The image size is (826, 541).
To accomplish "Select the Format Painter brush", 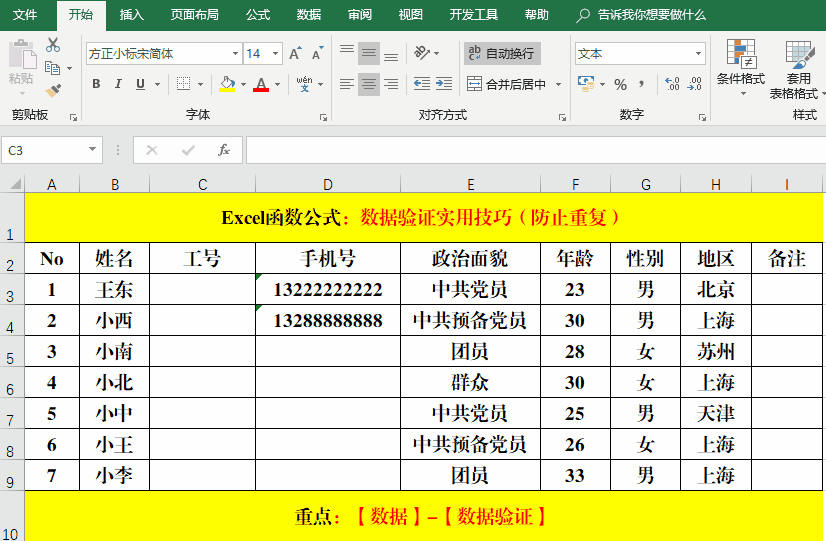I will click(x=53, y=91).
